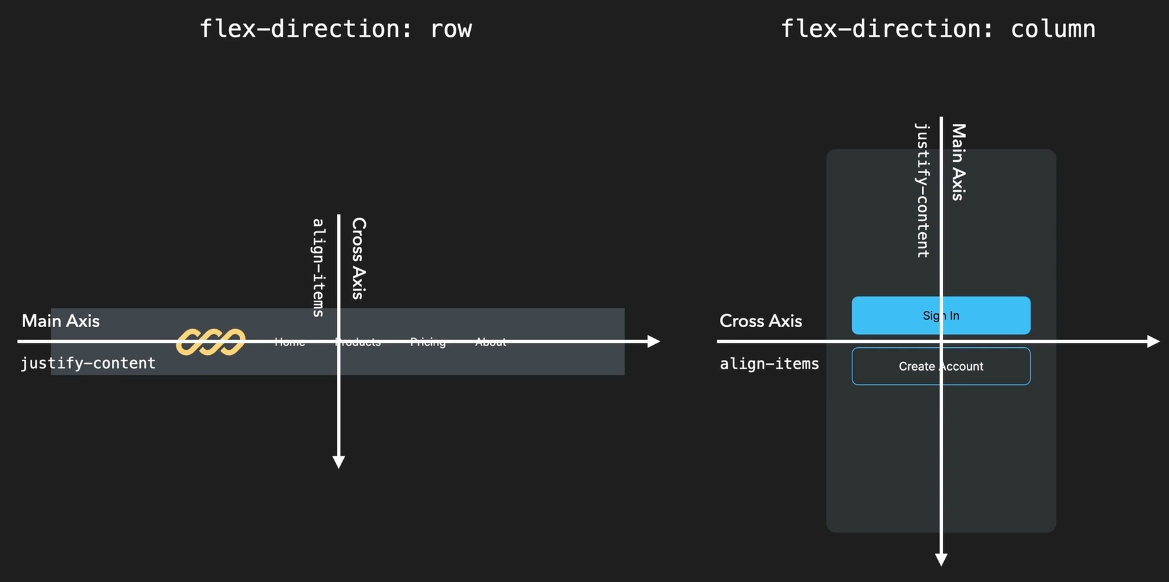Click the yellow chain-link logo in the navbar
Viewport: 1169px width, 582px height.
click(210, 342)
